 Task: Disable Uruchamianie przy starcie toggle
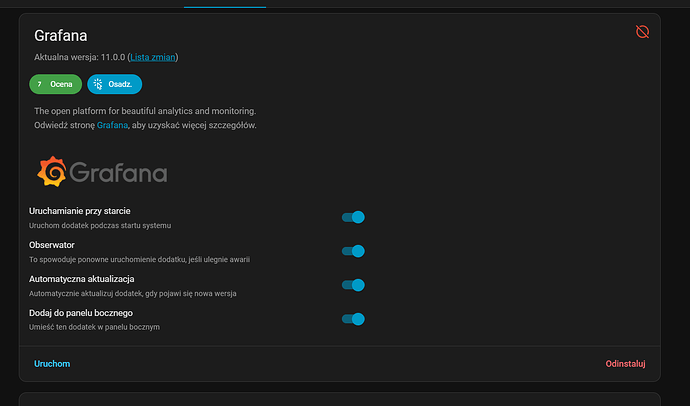tap(353, 217)
